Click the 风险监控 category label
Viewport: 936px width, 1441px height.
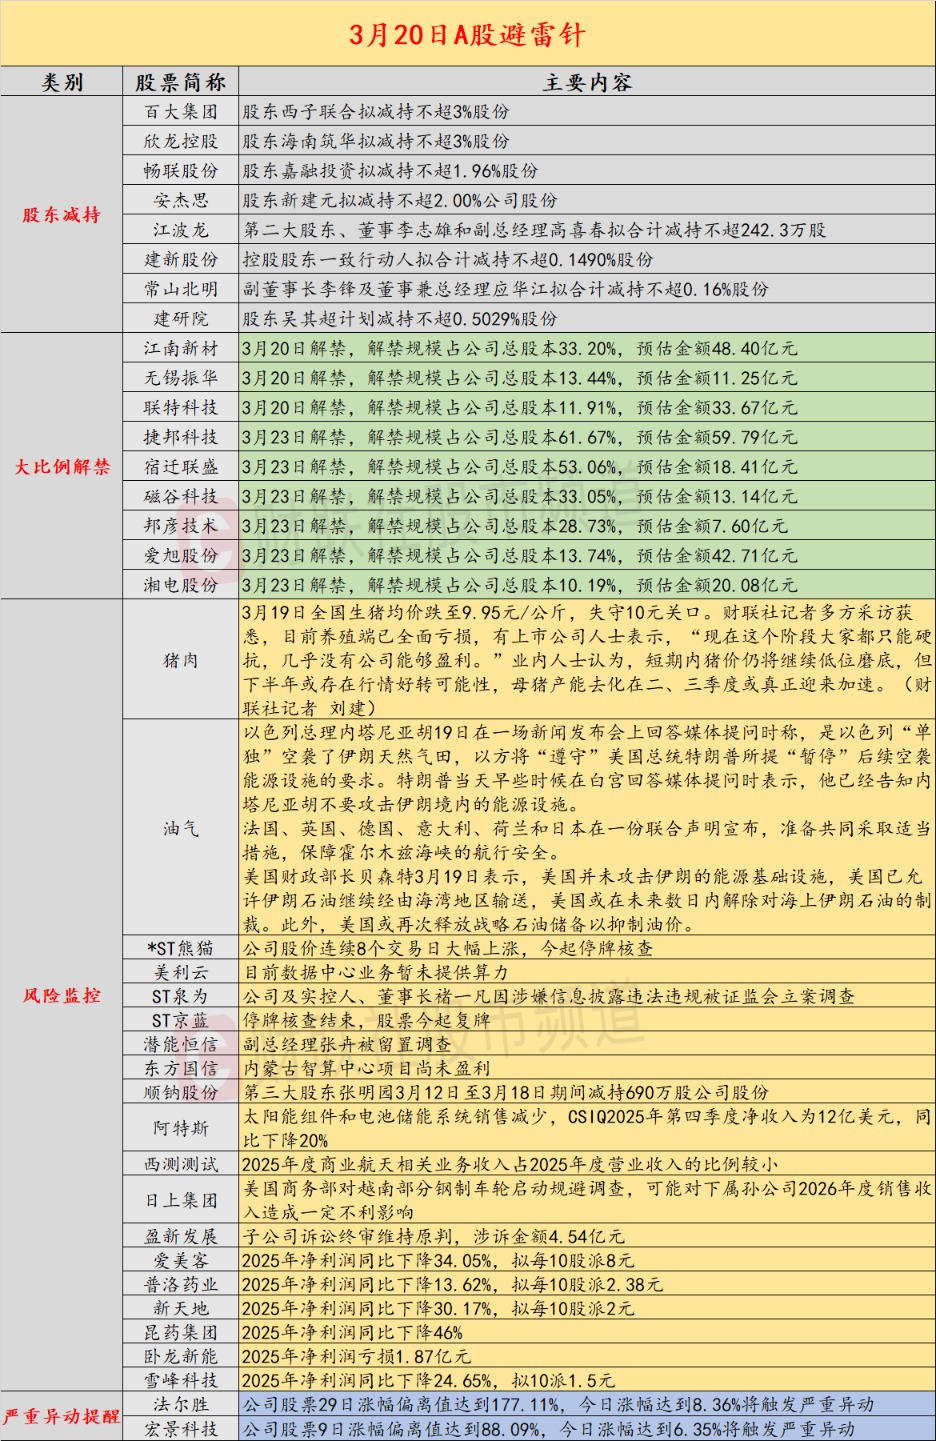[62, 995]
